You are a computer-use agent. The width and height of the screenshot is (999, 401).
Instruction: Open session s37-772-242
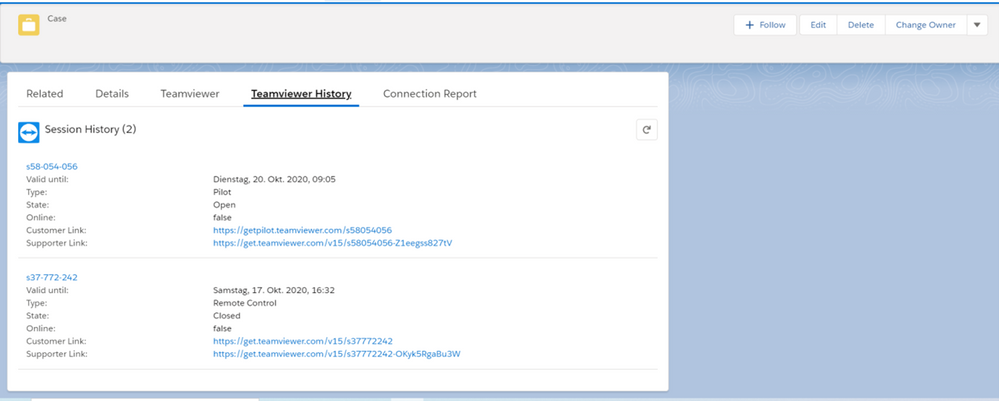52,277
